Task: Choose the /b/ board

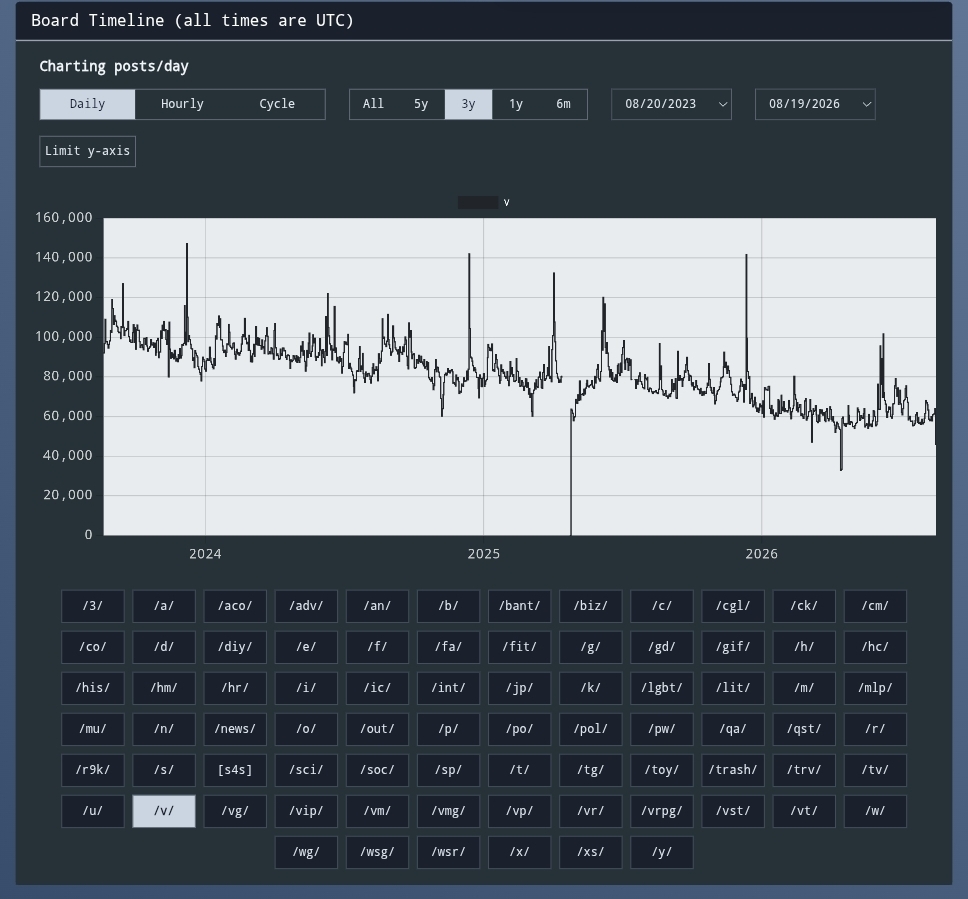Action: coord(448,606)
